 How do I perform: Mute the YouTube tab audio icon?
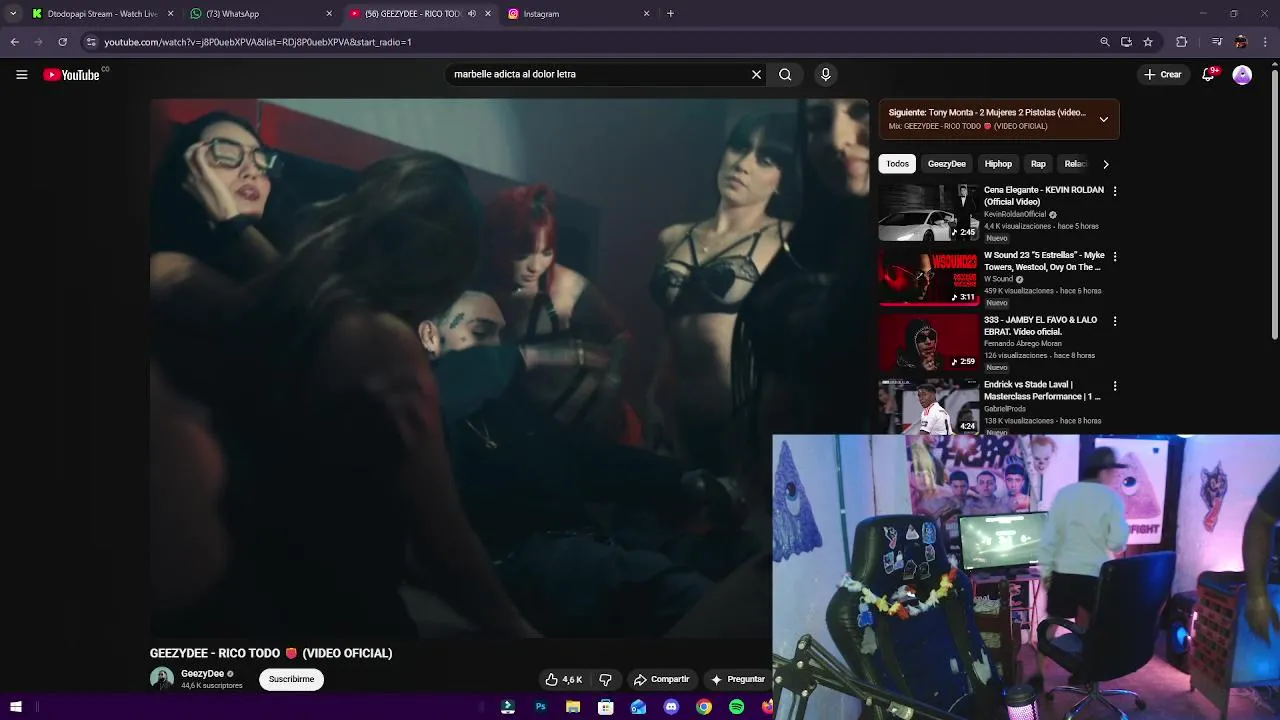472,14
